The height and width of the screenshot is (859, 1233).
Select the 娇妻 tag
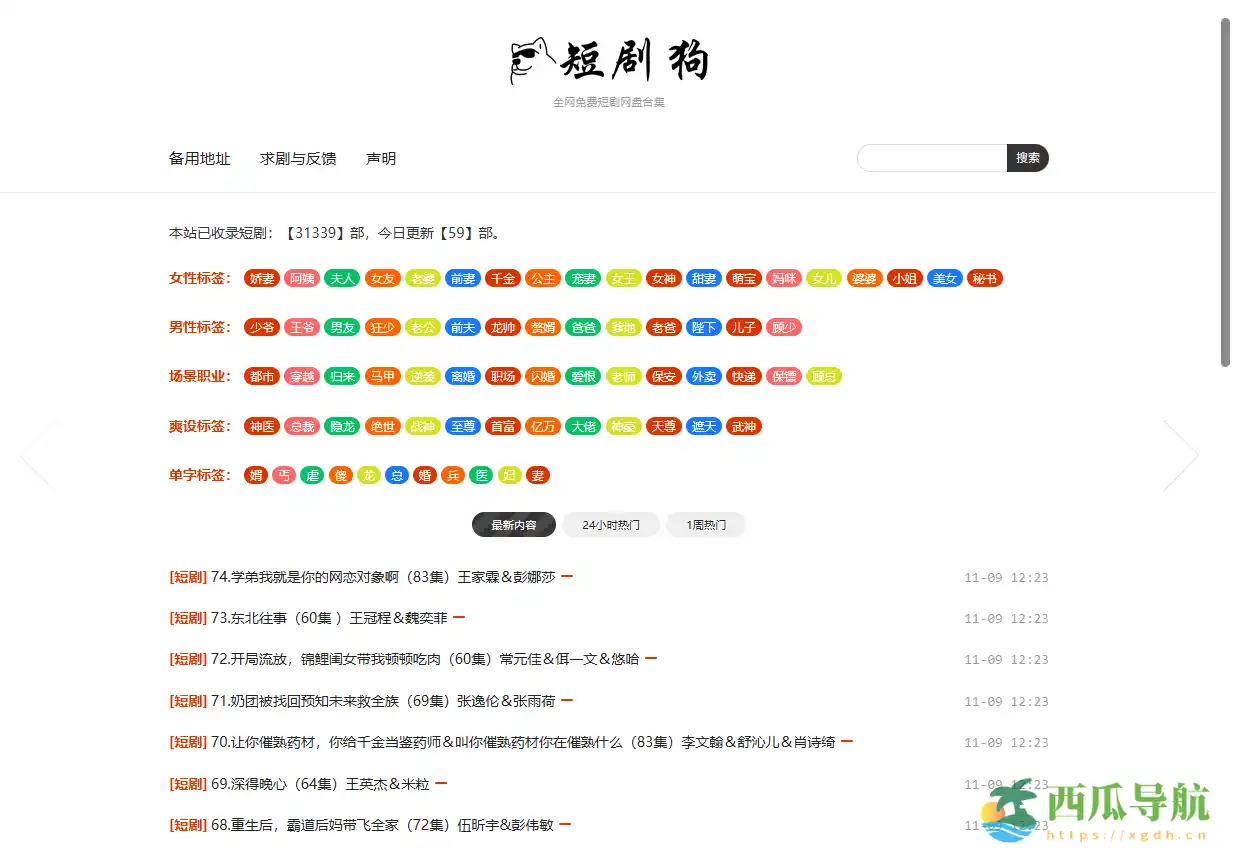261,278
